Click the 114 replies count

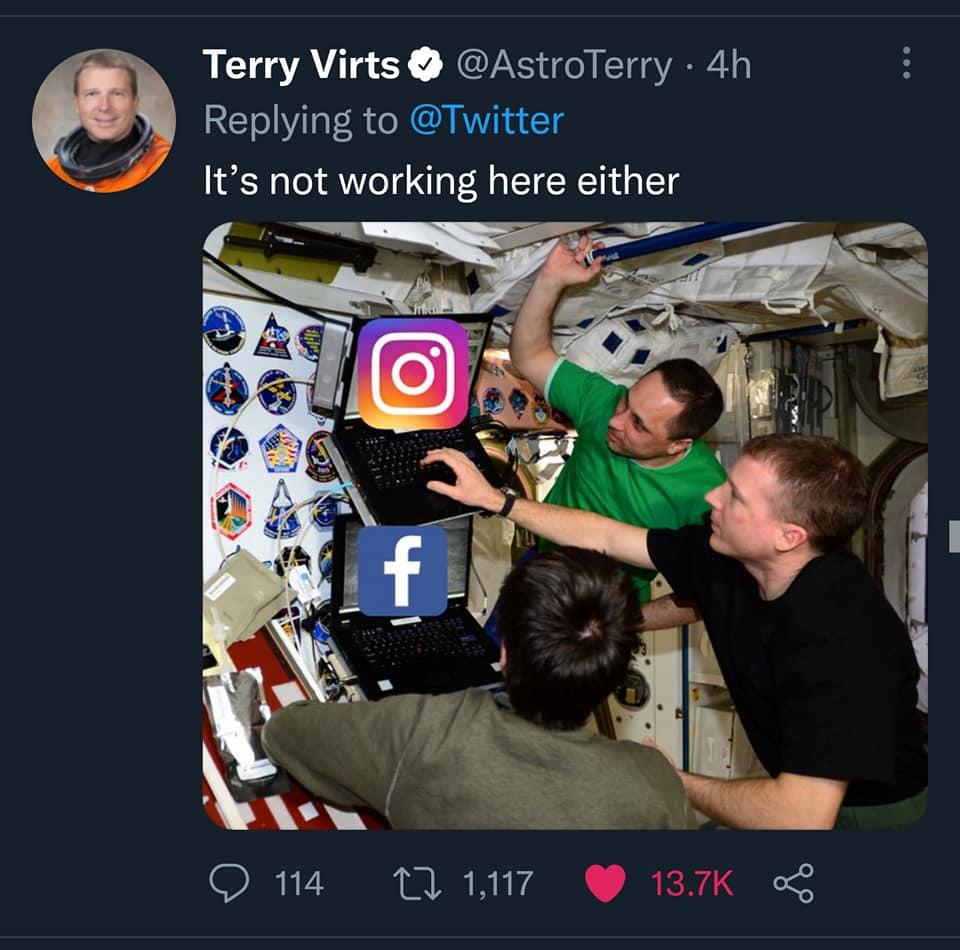pyautogui.click(x=299, y=883)
